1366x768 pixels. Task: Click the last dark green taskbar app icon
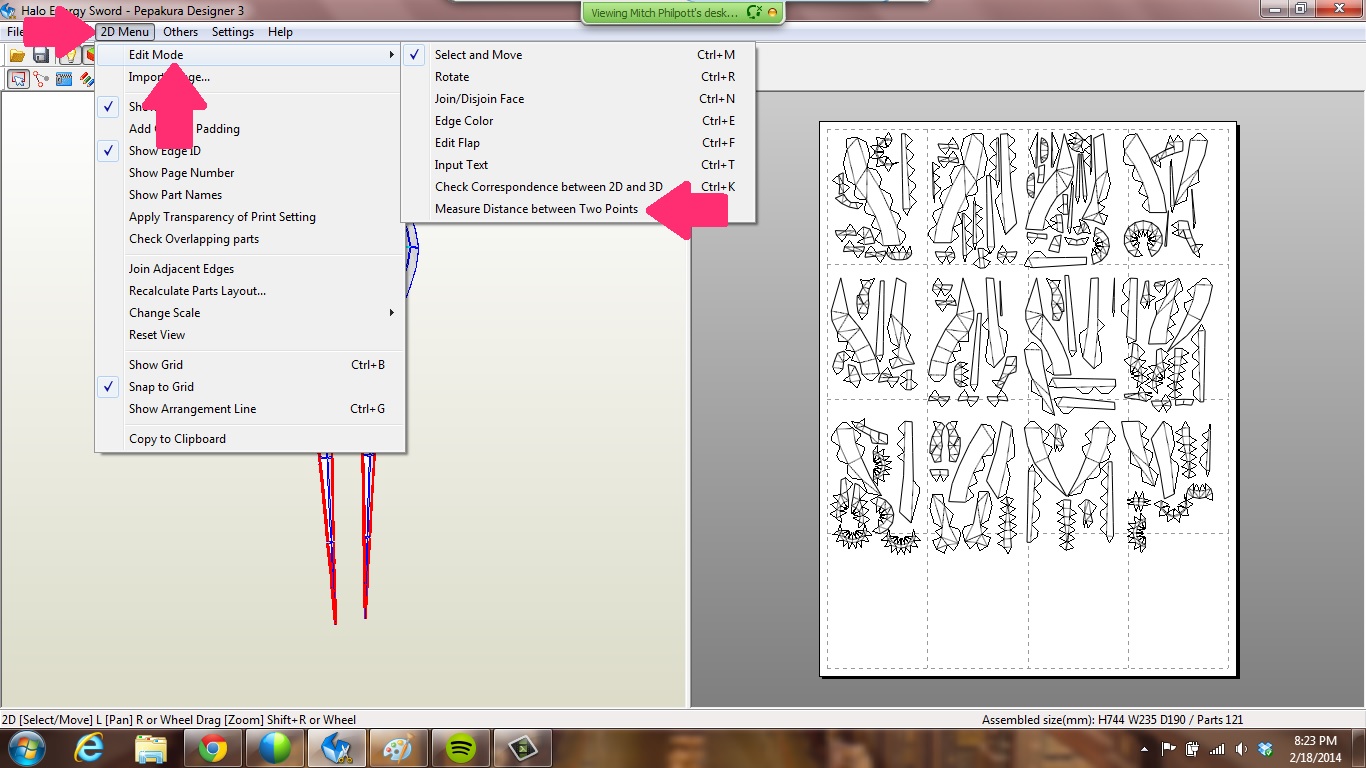point(522,748)
